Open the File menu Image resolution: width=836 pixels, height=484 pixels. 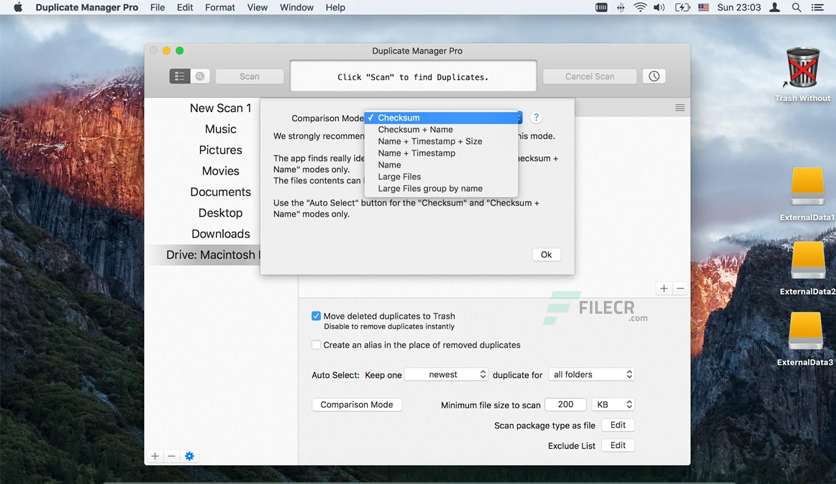(x=157, y=7)
